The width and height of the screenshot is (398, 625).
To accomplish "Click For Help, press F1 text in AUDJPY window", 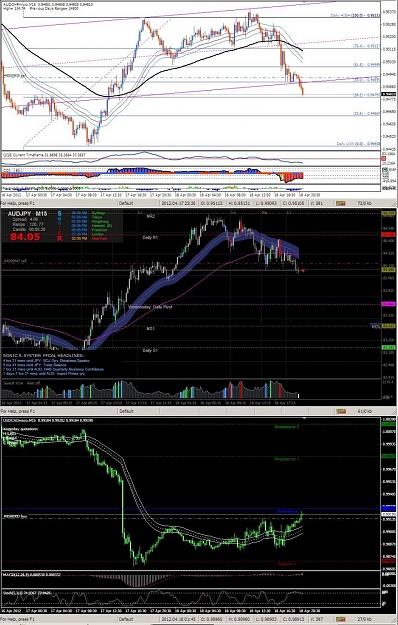I will tap(18, 411).
